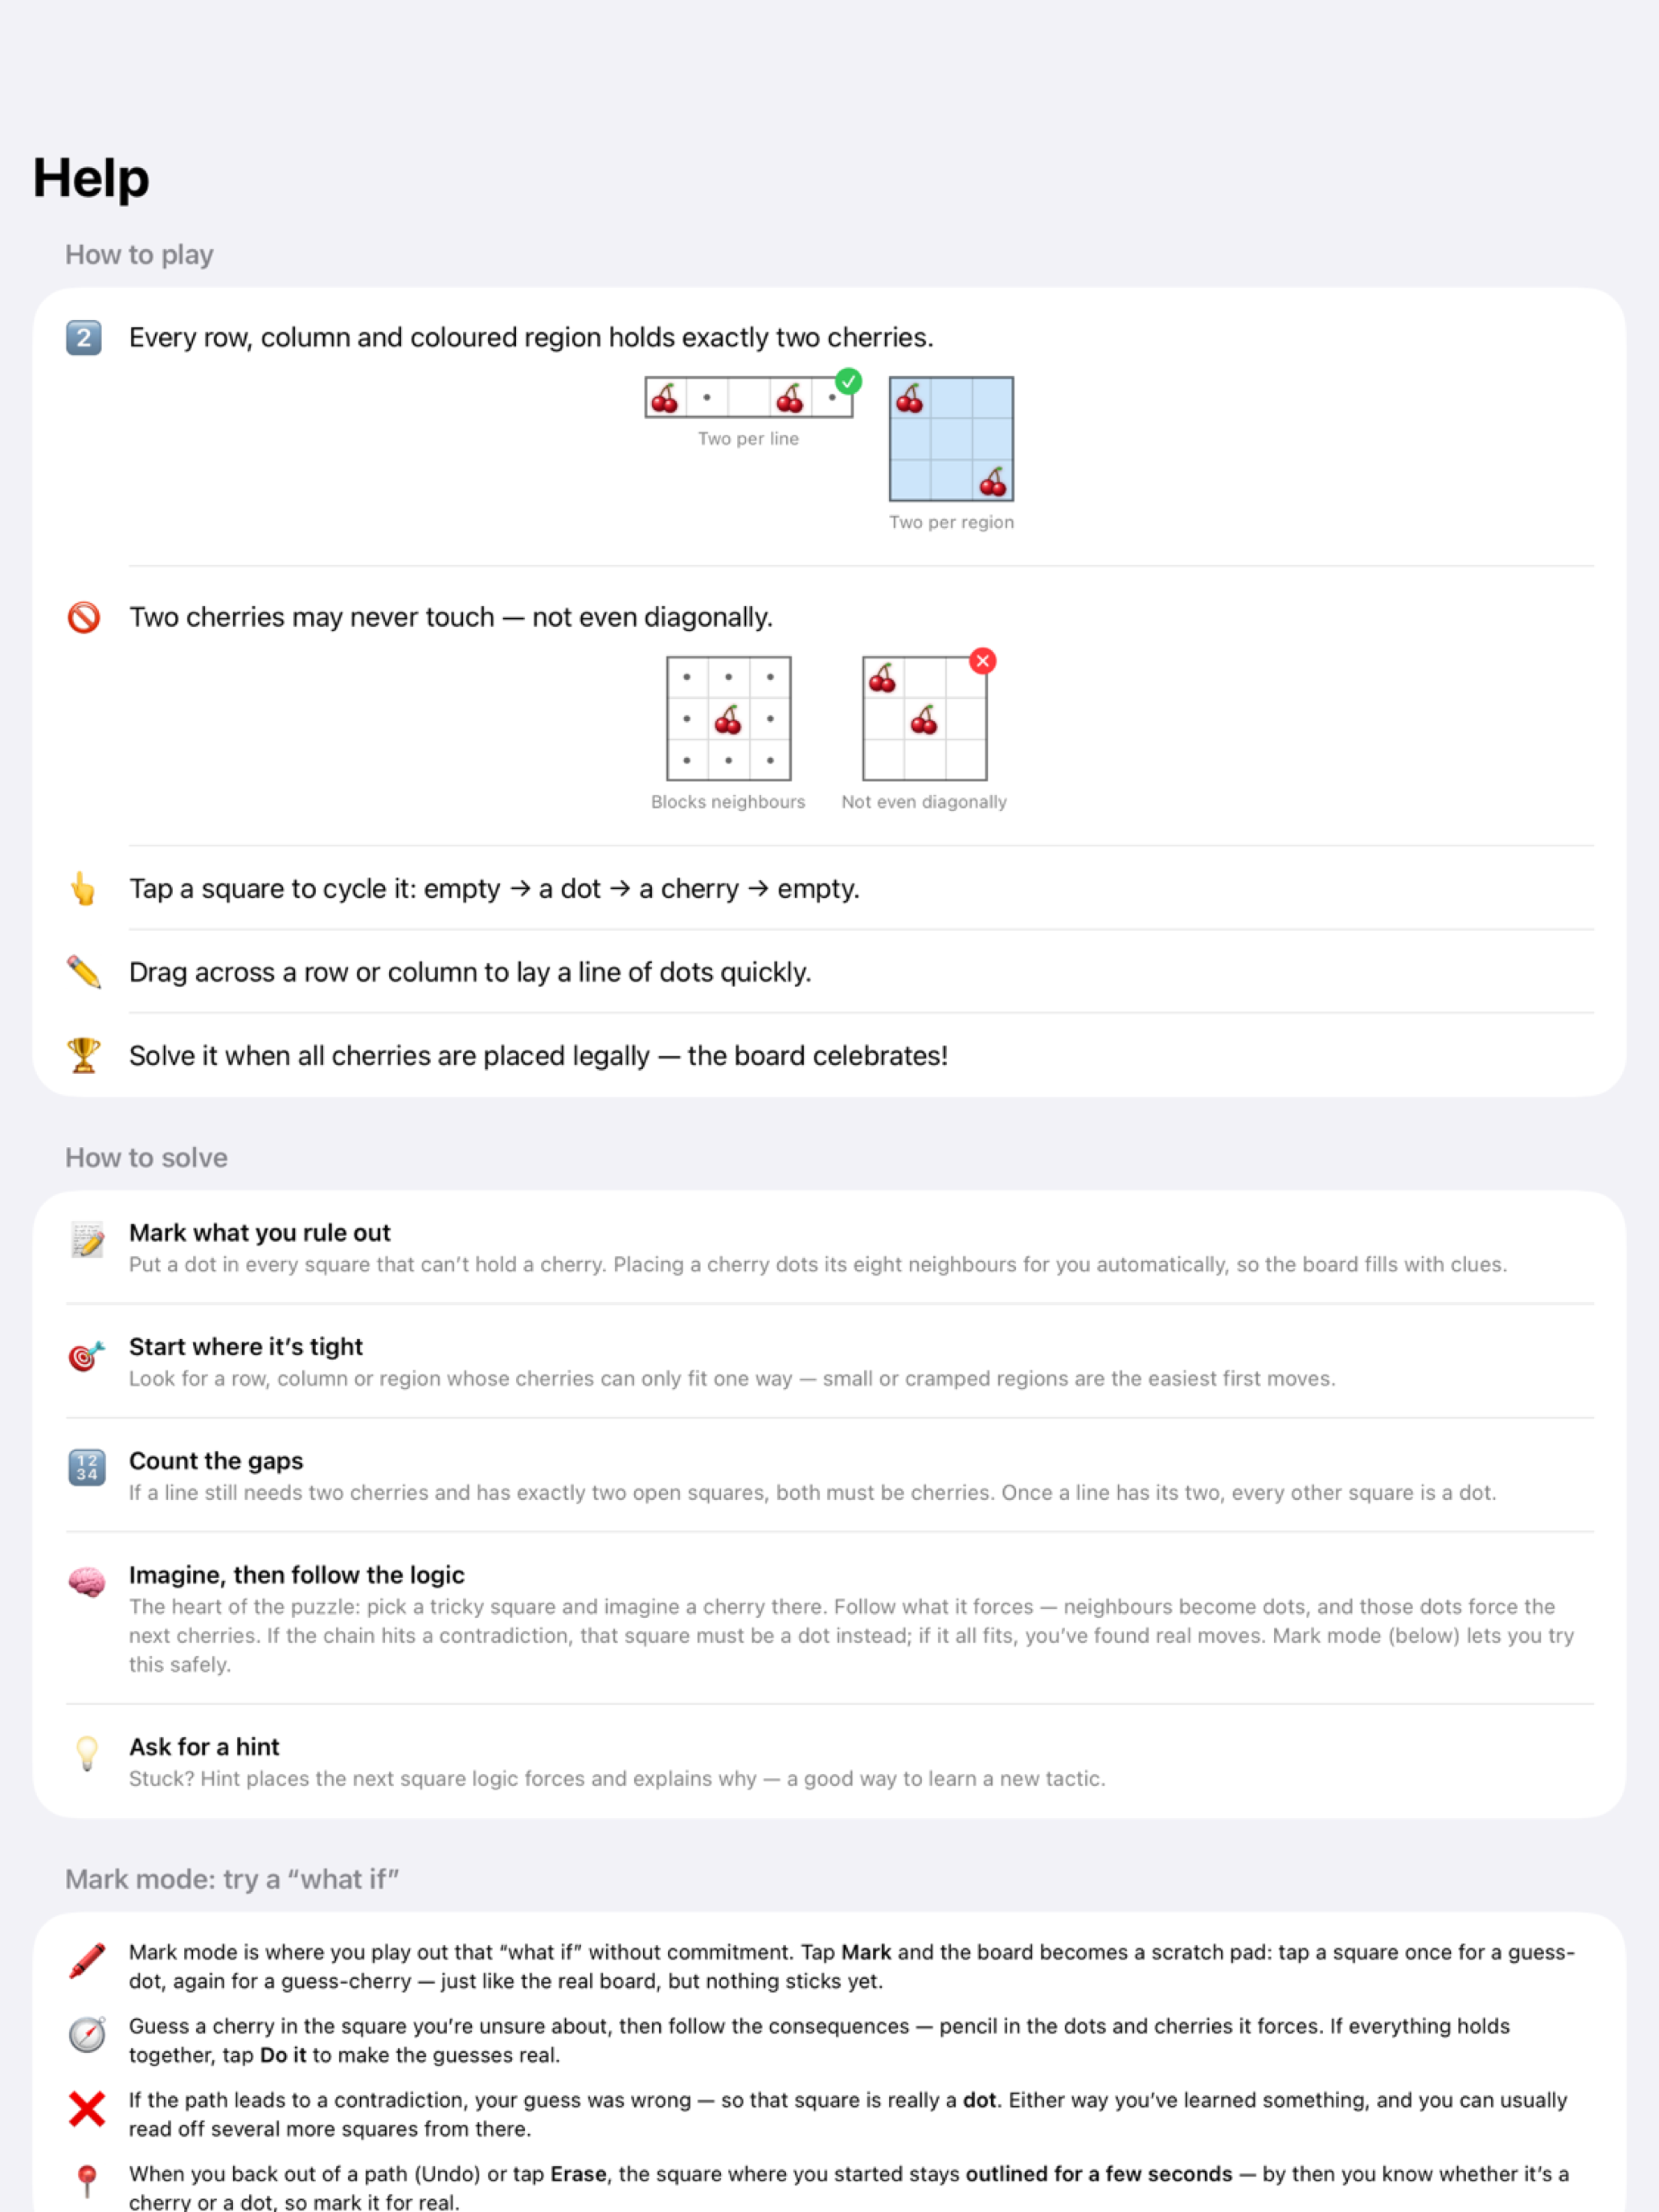The image size is (1659, 2212).
Task: Tap the red prohibited sign icon
Action: [x=84, y=617]
